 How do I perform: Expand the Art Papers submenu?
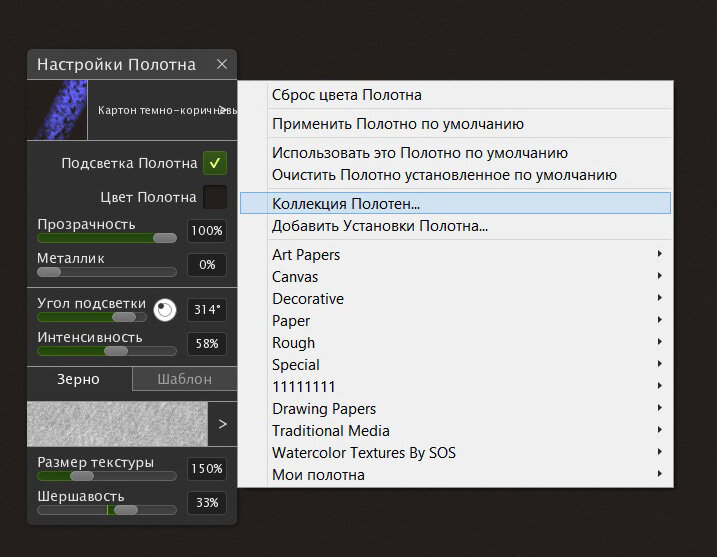455,254
